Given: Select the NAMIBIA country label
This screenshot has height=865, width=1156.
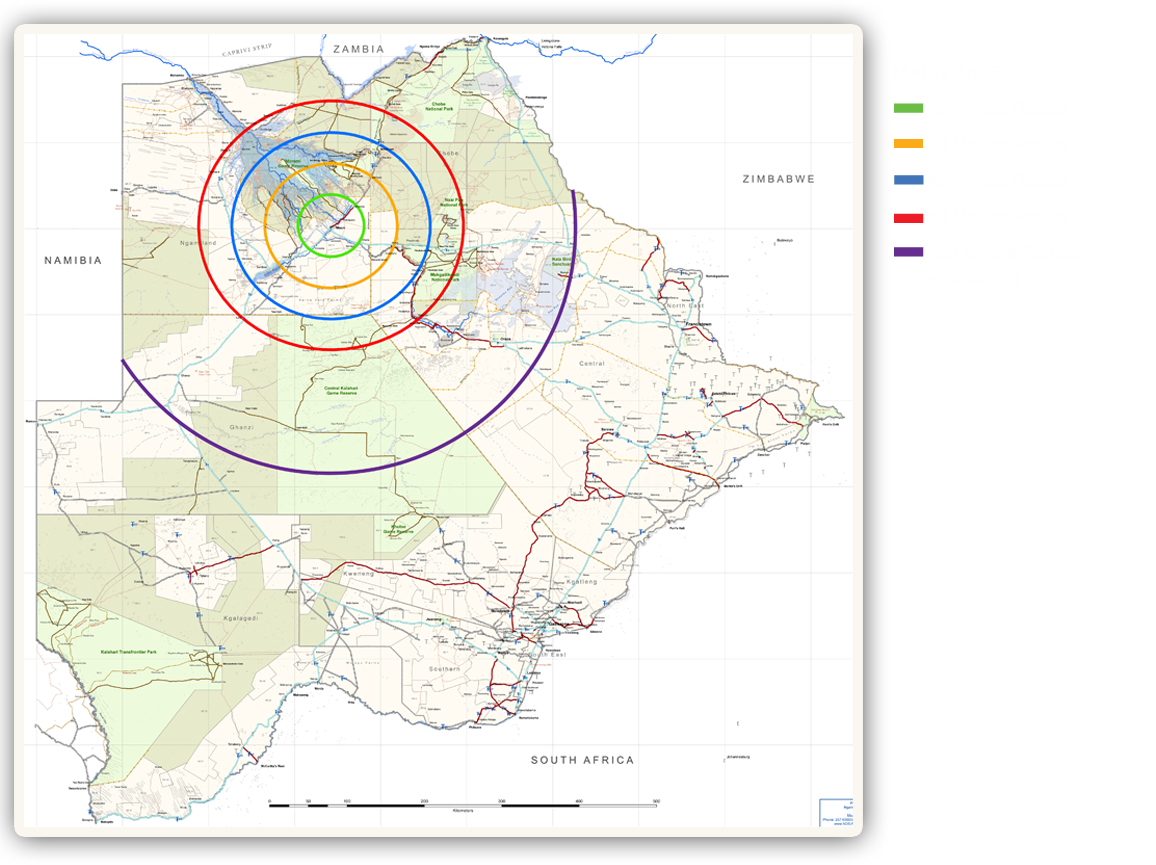Looking at the screenshot, I should point(73,260).
